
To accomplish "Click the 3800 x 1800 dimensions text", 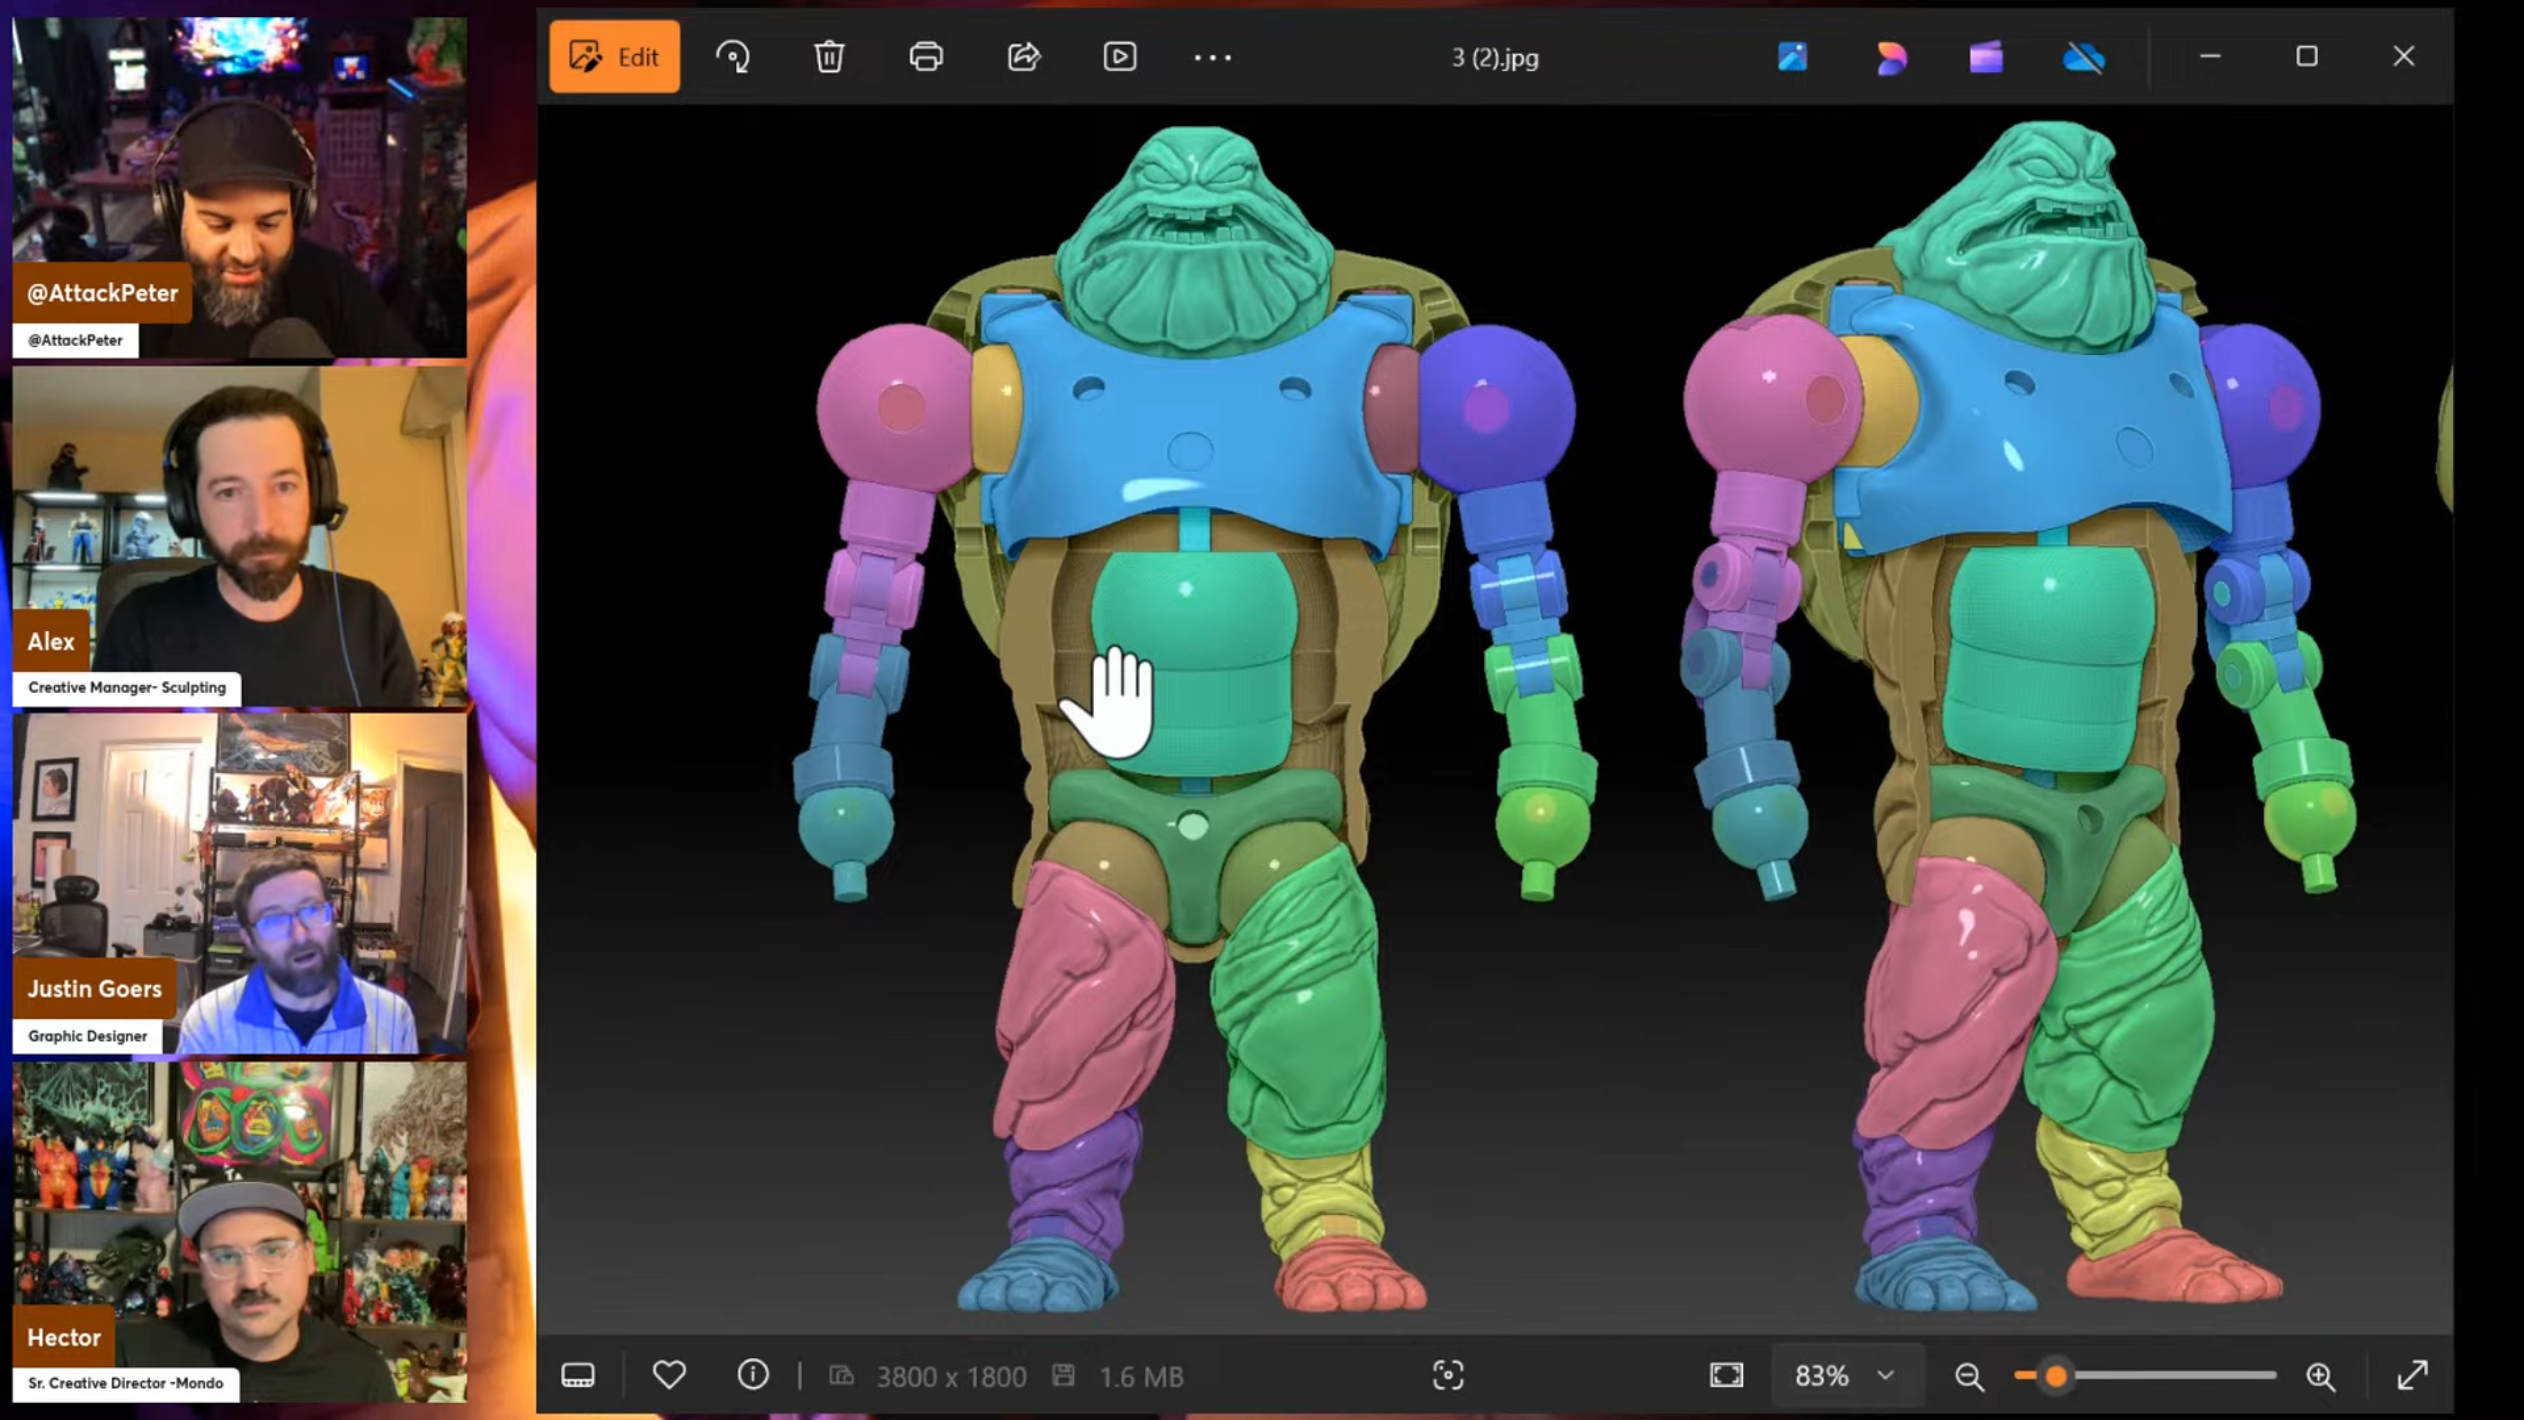I will (x=951, y=1377).
